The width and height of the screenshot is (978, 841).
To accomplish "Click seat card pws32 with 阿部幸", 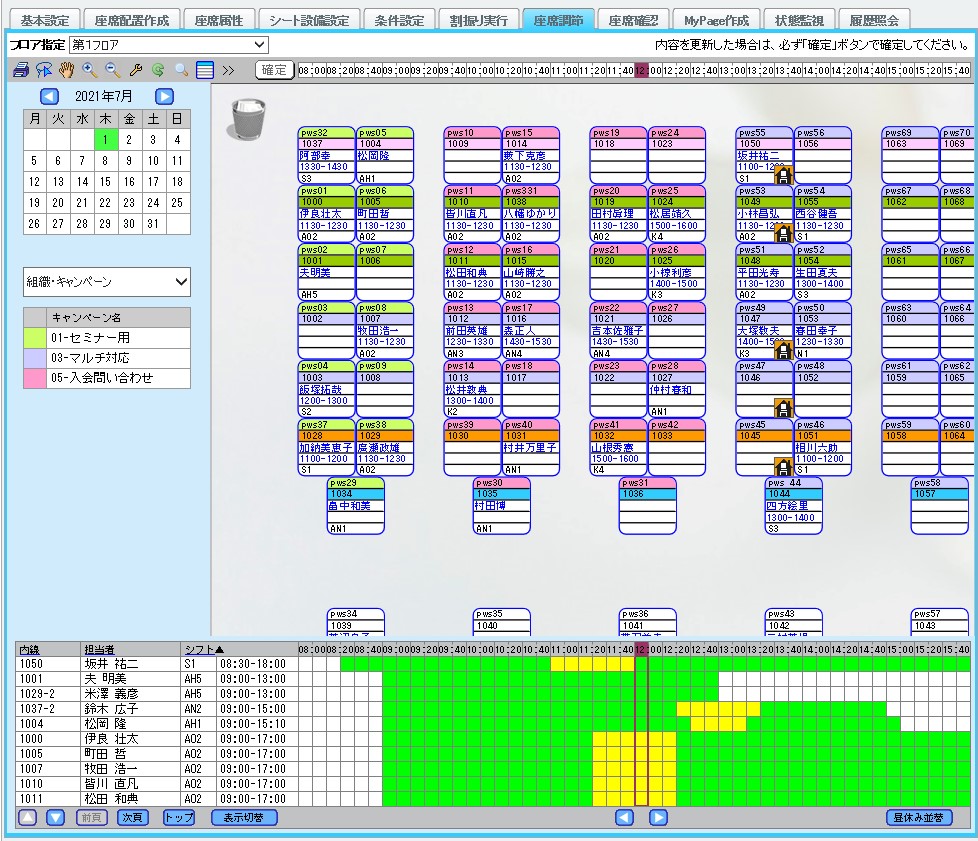I will [326, 155].
